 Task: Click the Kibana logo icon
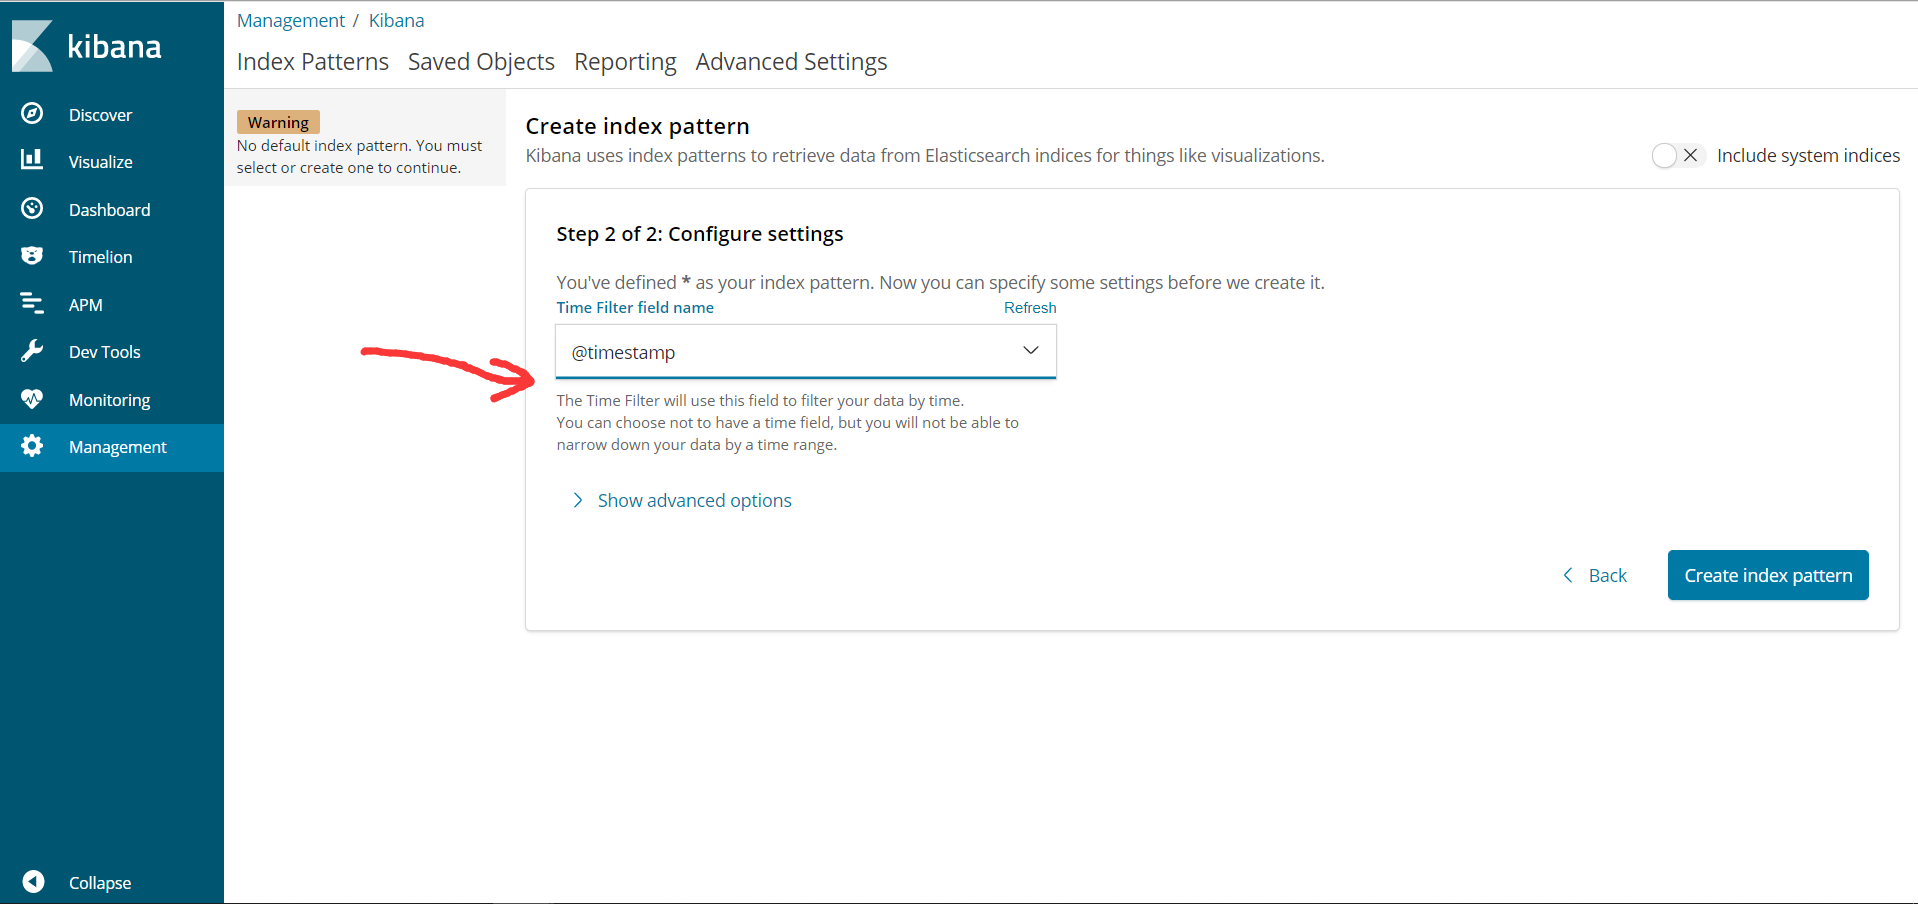point(32,46)
